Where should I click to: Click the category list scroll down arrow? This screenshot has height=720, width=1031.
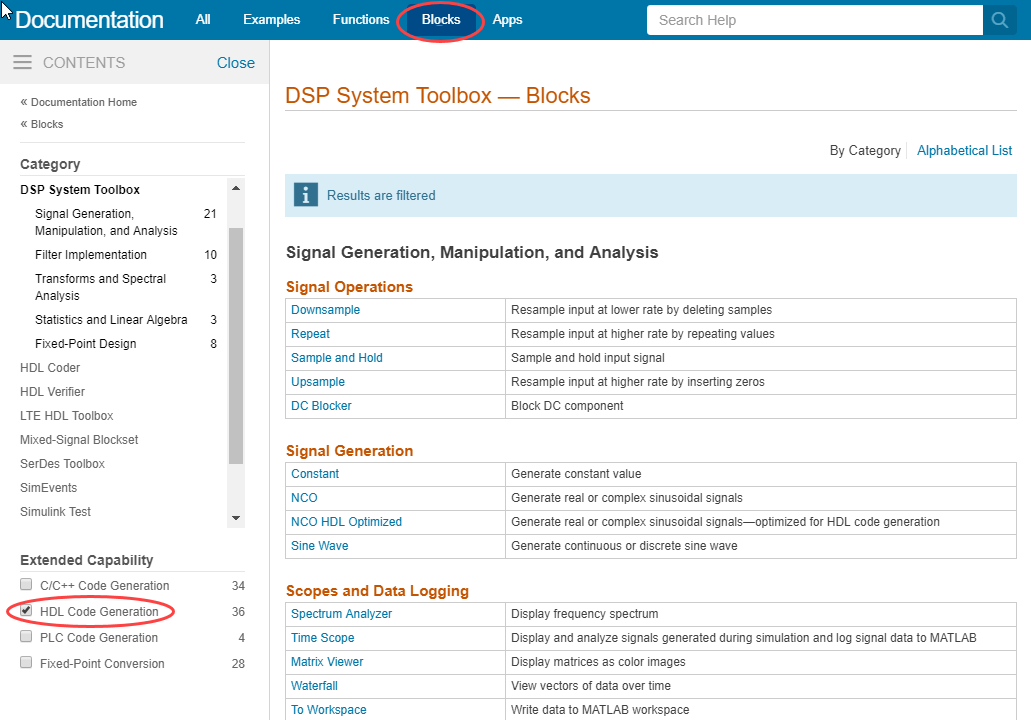click(x=236, y=518)
